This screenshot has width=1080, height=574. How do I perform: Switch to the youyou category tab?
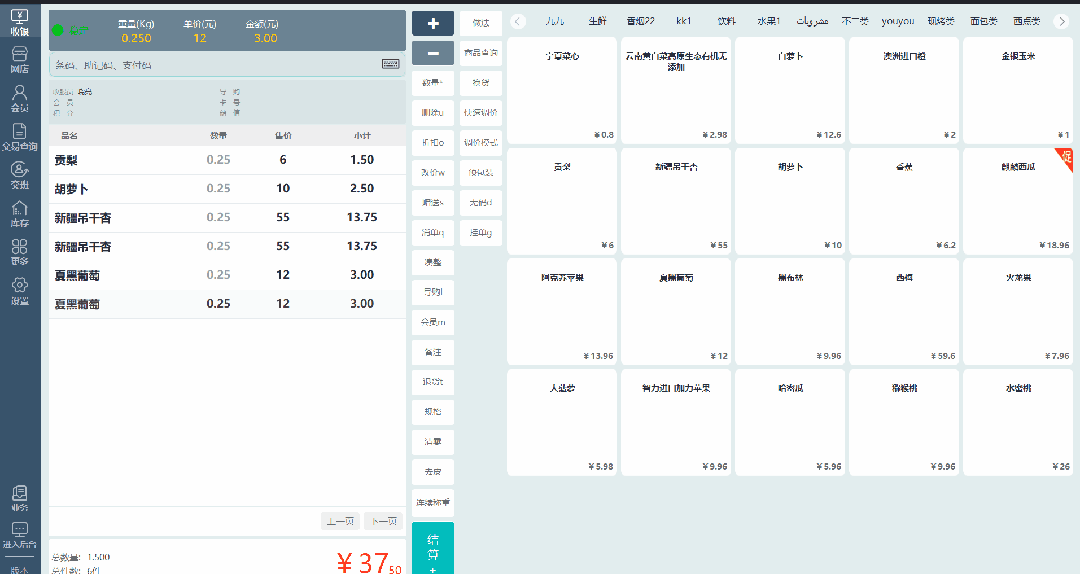(x=897, y=21)
